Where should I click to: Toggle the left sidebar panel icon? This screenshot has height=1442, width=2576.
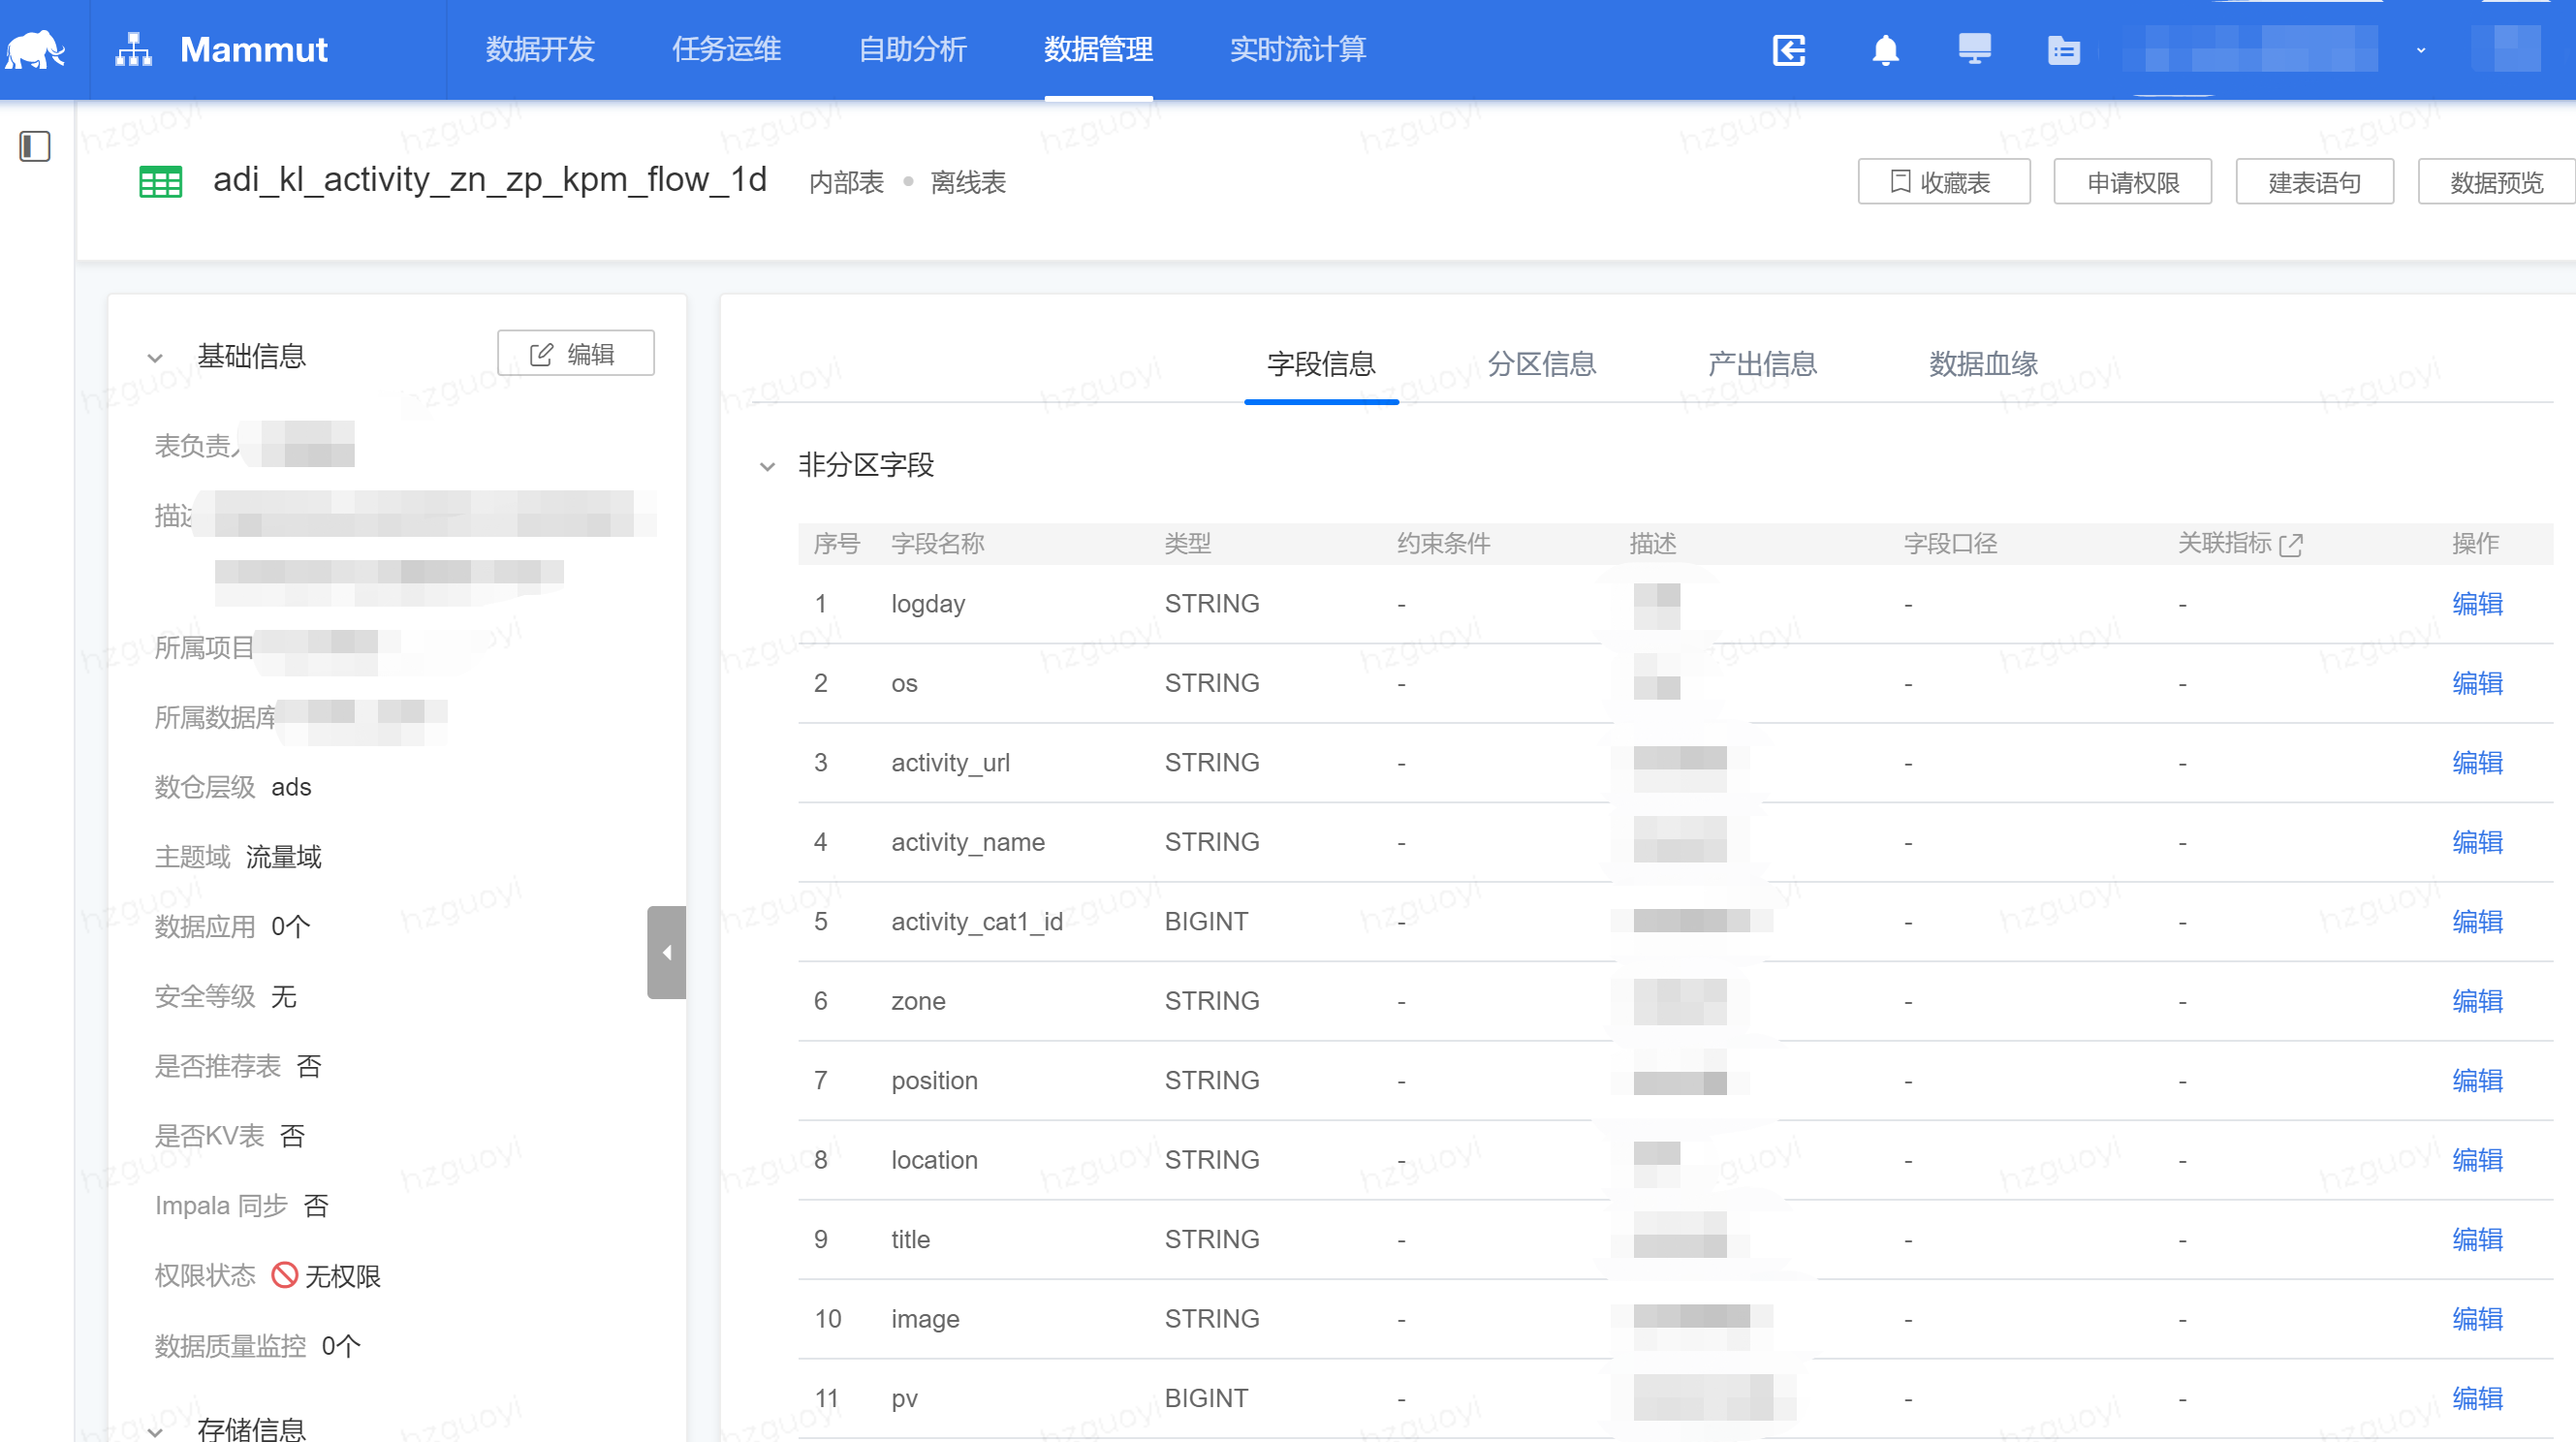(35, 146)
